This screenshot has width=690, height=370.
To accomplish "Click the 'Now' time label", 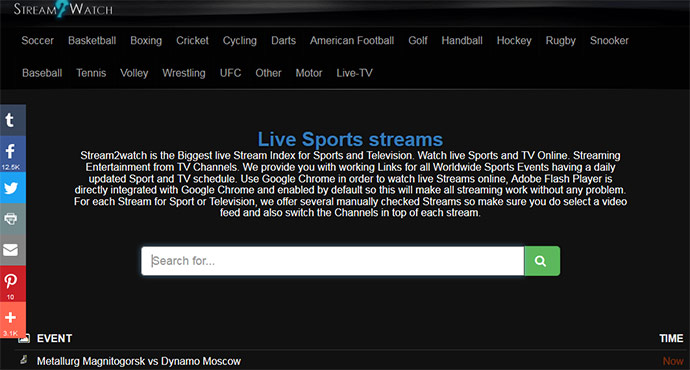I will point(673,361).
